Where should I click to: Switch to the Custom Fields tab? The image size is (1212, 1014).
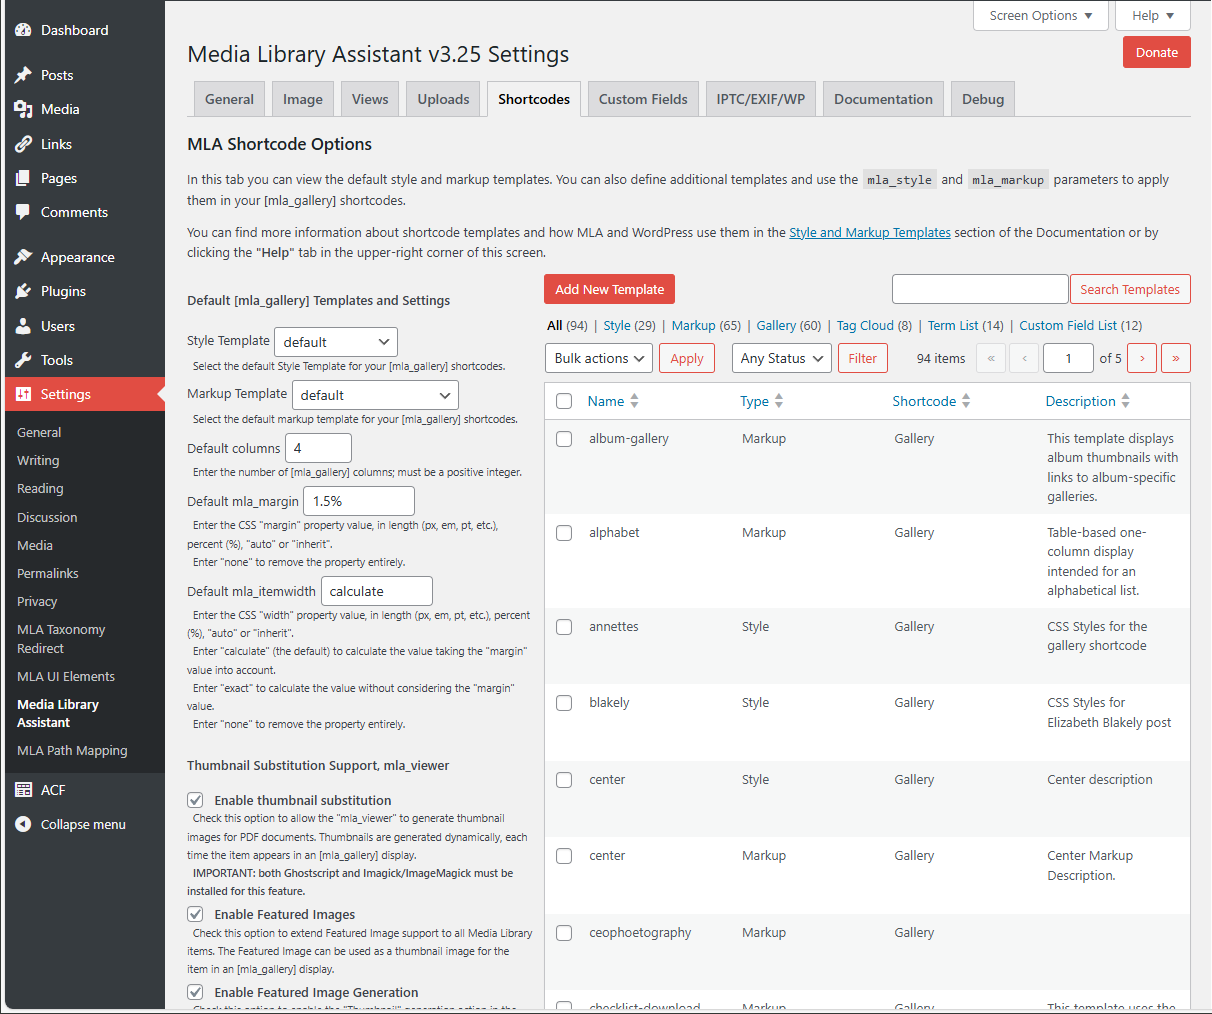[x=642, y=98]
